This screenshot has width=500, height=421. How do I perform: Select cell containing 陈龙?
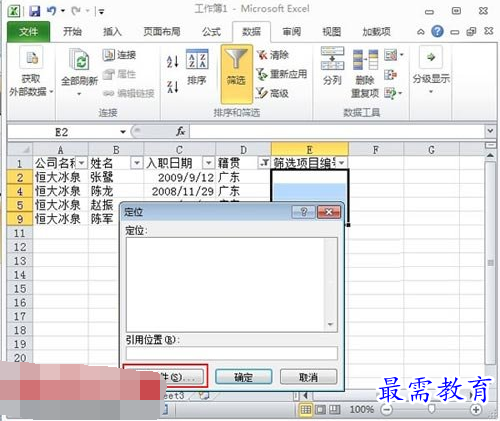[116, 191]
